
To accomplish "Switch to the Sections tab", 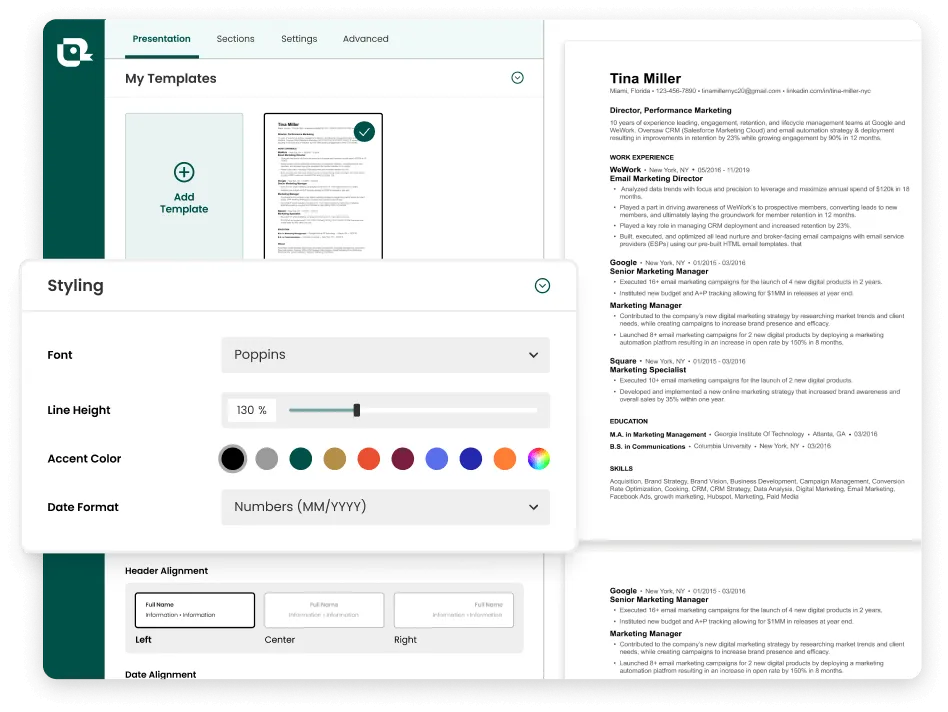I will pyautogui.click(x=235, y=39).
